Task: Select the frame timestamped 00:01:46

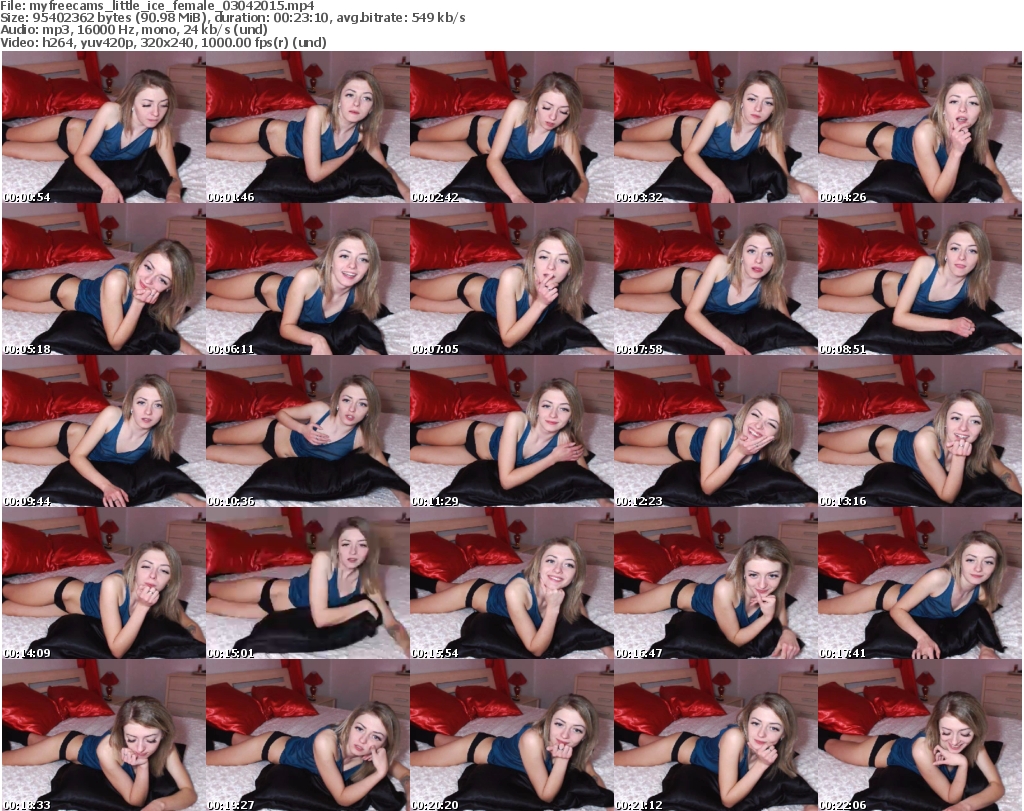Action: pyautogui.click(x=308, y=127)
